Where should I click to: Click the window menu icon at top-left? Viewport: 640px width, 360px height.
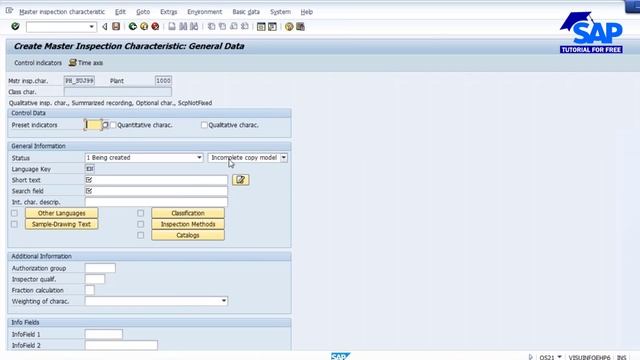tap(9, 11)
